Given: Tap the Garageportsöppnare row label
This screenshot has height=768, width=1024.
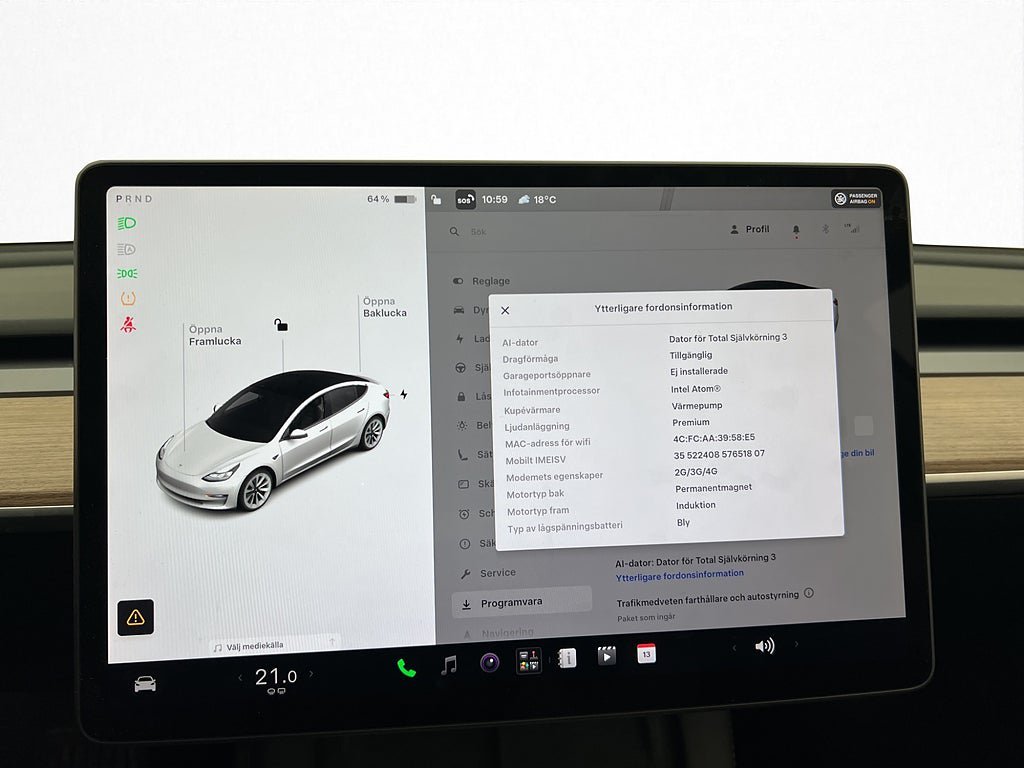Looking at the screenshot, I should pyautogui.click(x=547, y=375).
